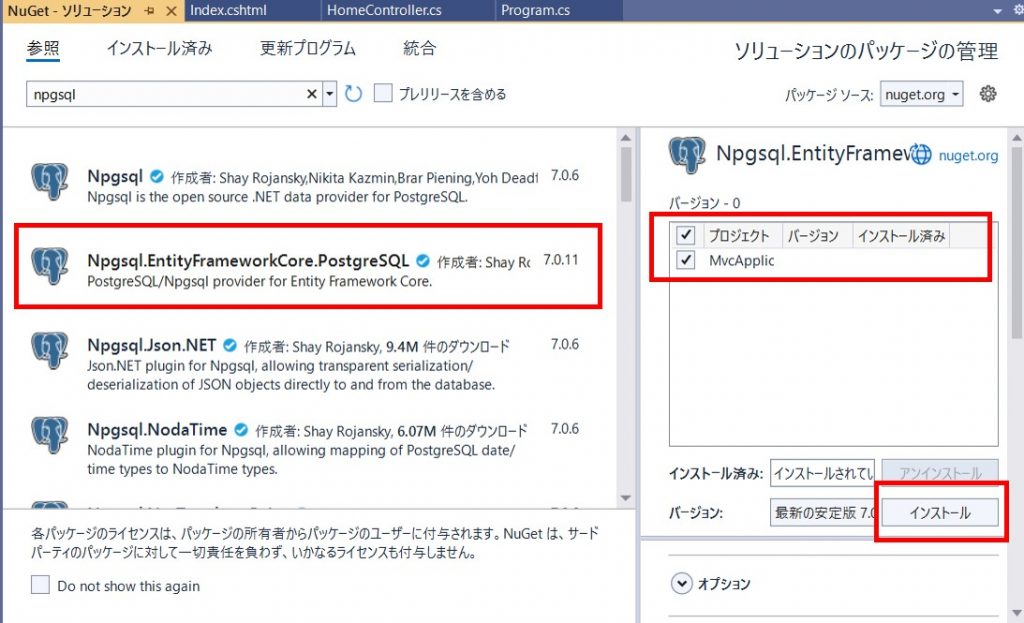The width and height of the screenshot is (1024, 623).
Task: Click the プロジェクト column header
Action: [740, 236]
